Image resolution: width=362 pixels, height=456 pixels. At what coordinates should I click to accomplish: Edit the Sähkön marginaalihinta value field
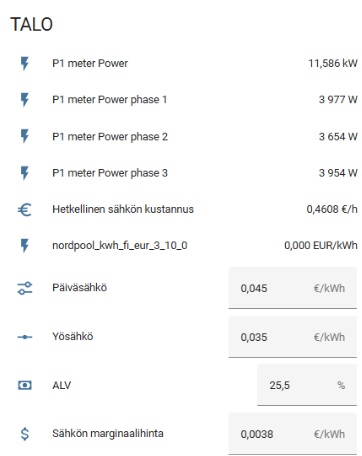click(x=292, y=434)
